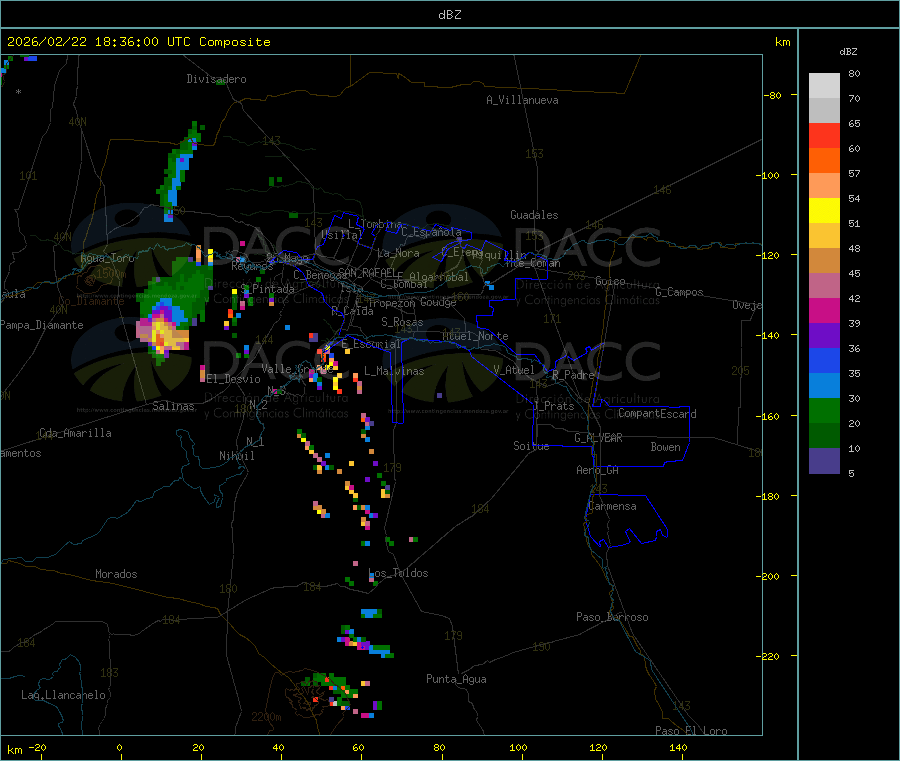Click the 'Lag.Llancanelo' map label

(64, 695)
